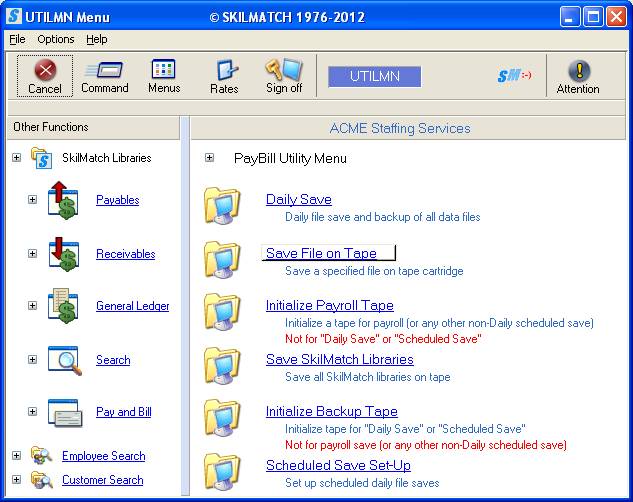Click the Search magnifier icon
Viewport: 633px width, 502px height.
click(65, 360)
